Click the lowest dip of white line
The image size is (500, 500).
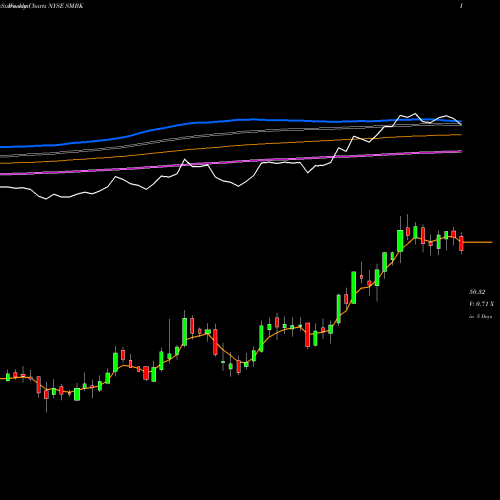coord(46,199)
